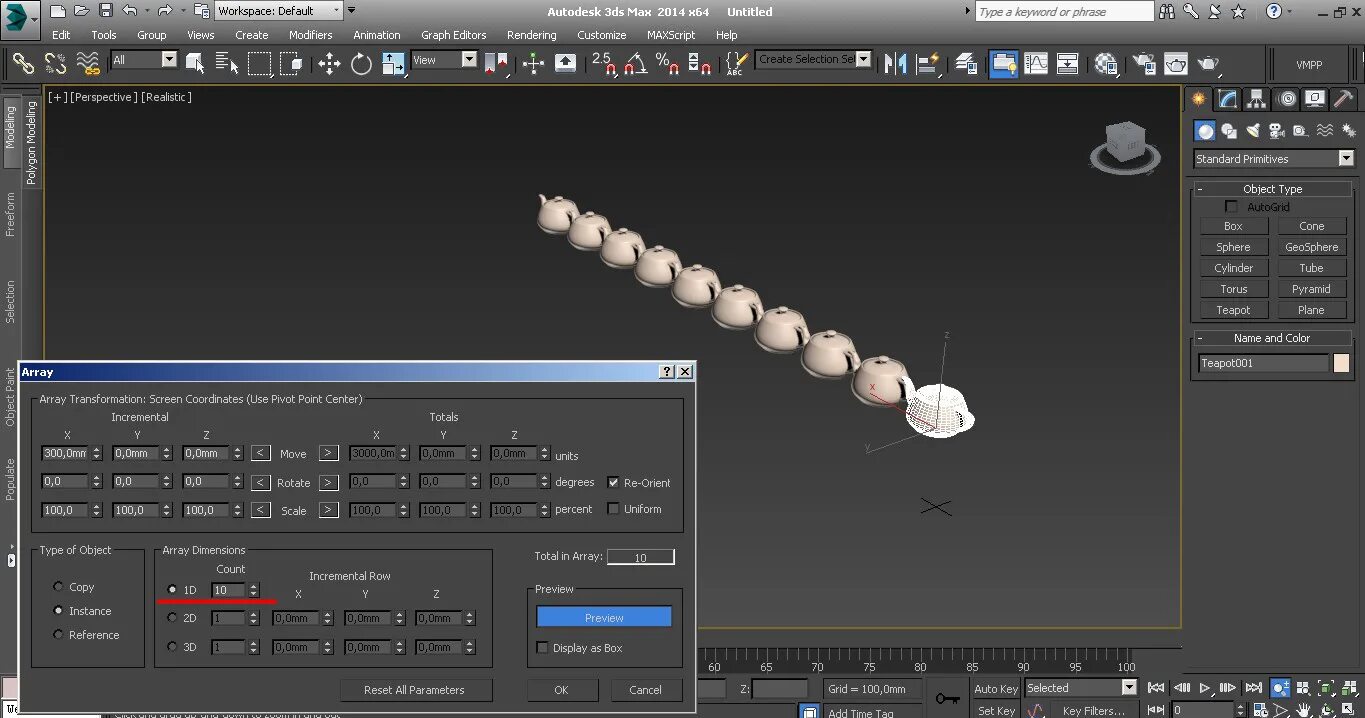Switch to the Hierarchy panel tab
Viewport: 1365px width, 718px height.
tap(1257, 99)
